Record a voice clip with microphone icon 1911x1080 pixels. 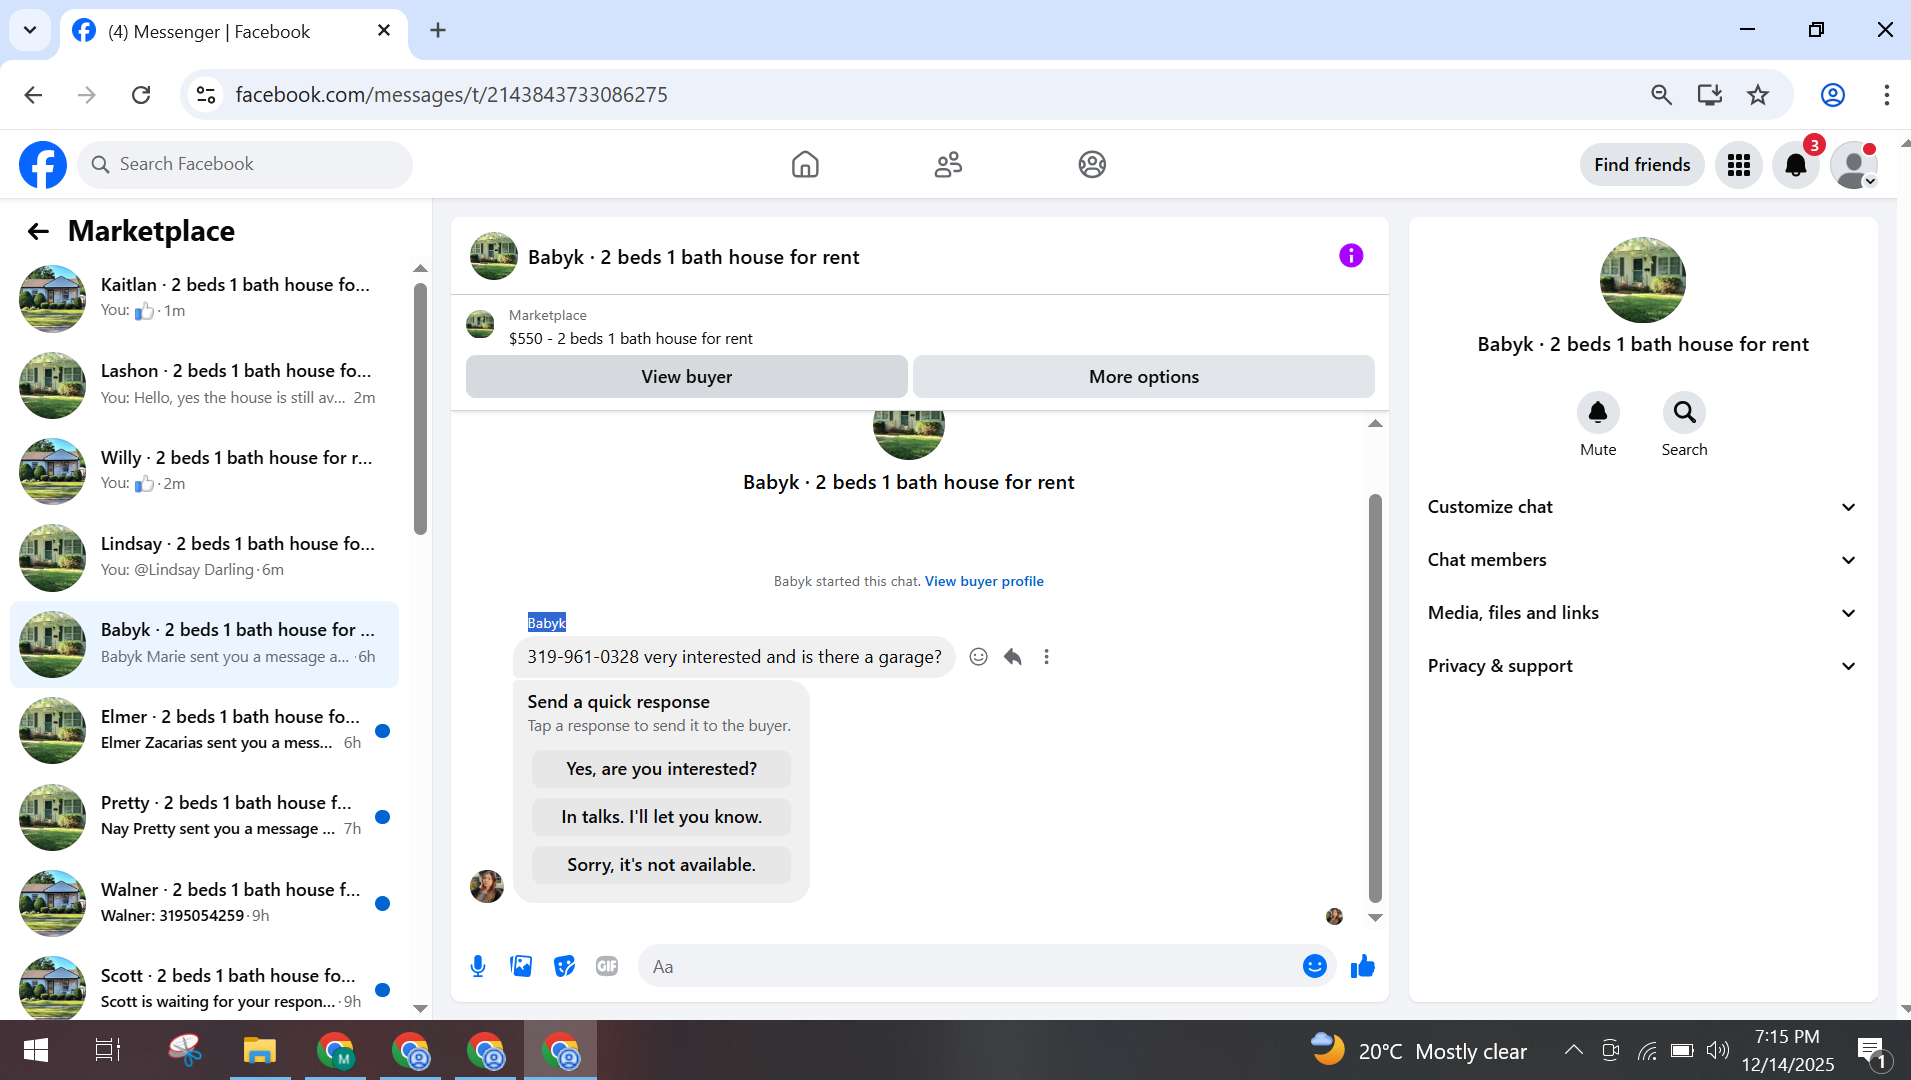point(478,966)
